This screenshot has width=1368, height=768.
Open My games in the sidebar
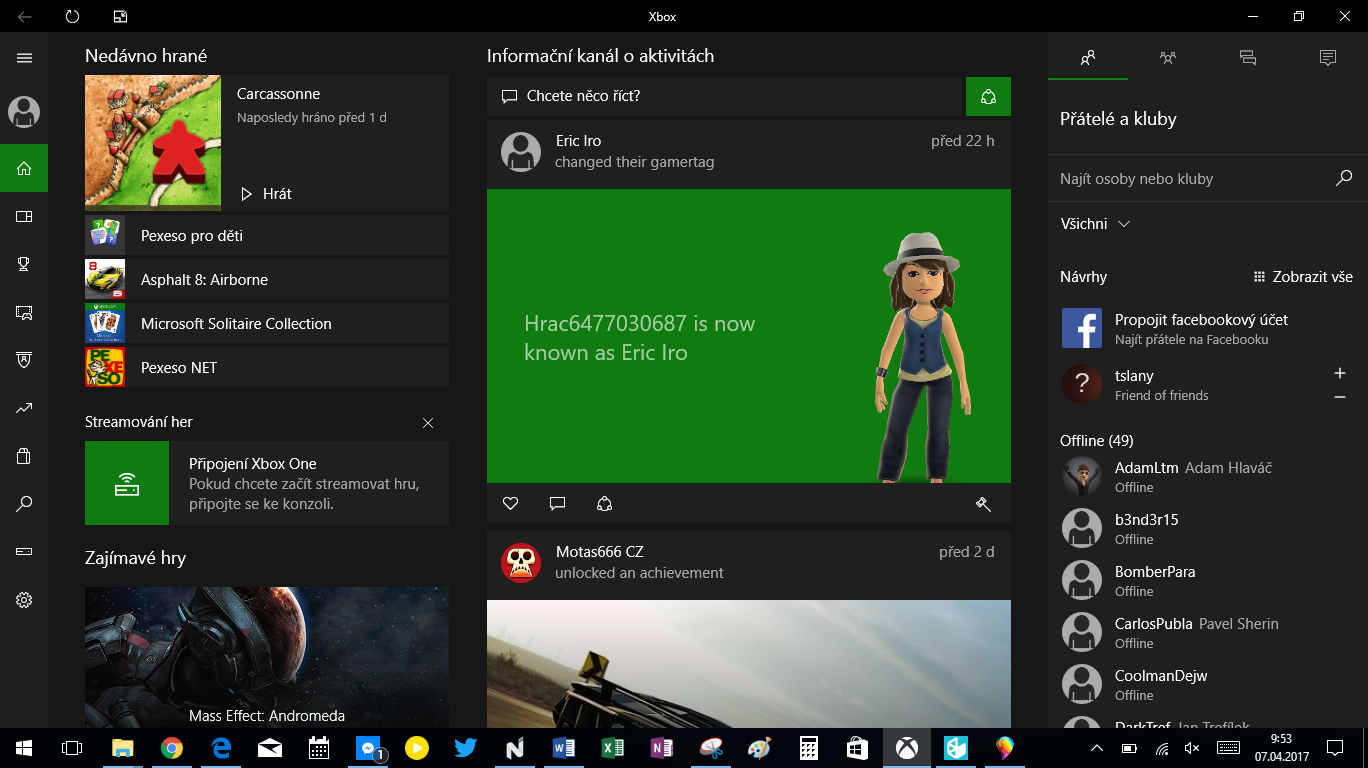click(24, 216)
